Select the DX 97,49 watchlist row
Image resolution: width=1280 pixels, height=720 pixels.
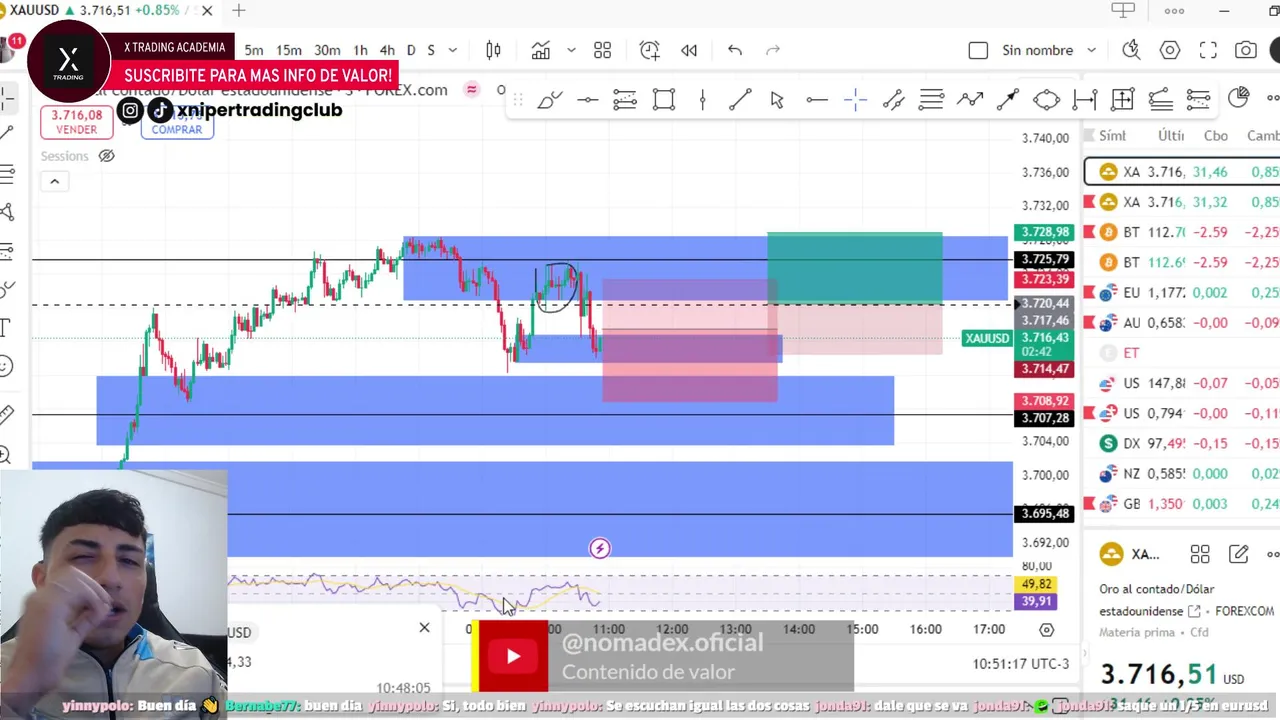[x=1182, y=443]
